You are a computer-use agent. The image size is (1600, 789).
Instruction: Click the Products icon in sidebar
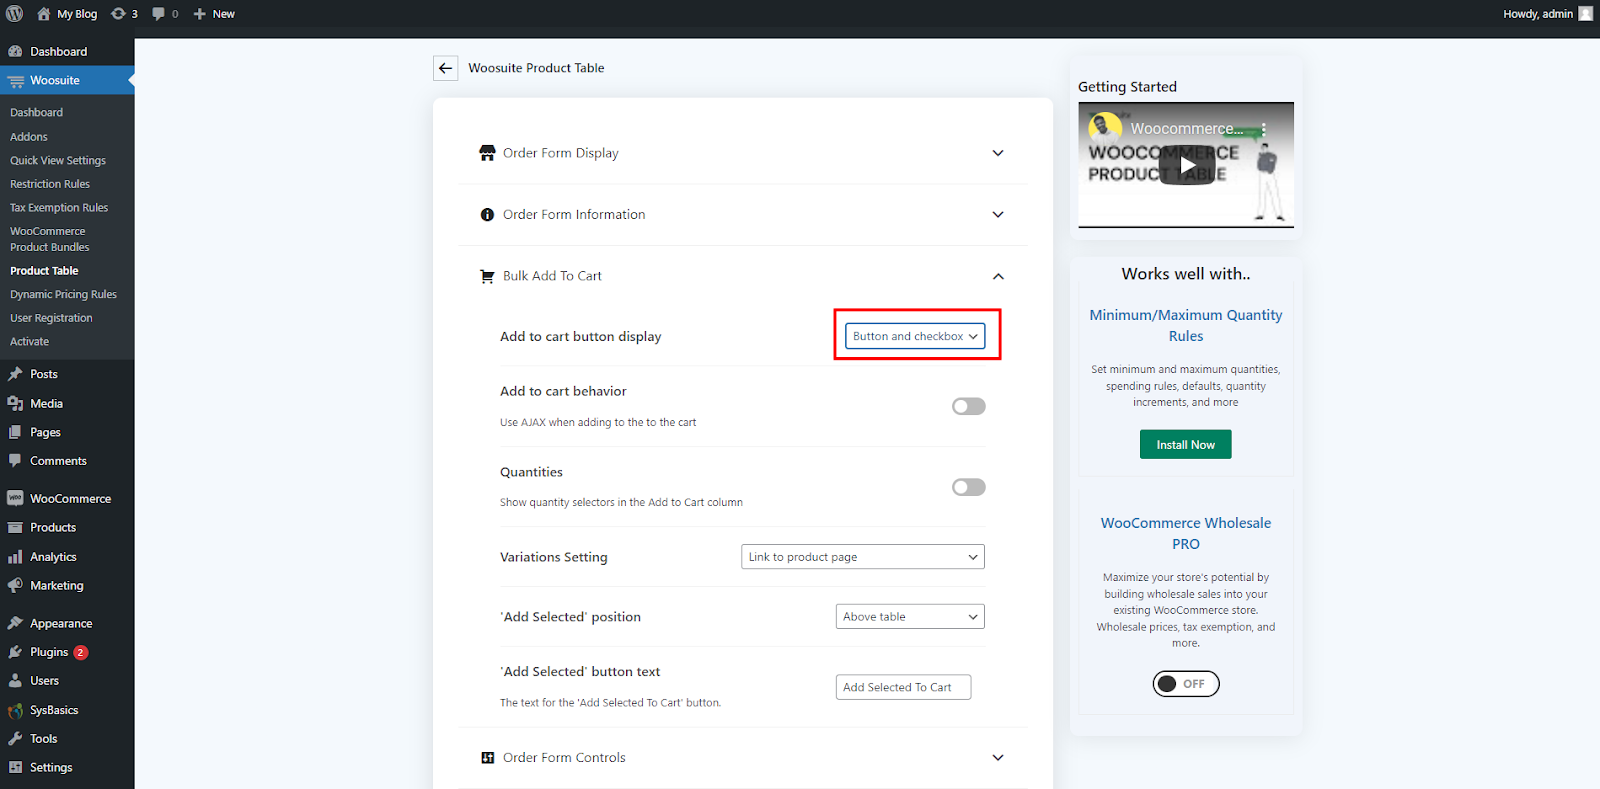(x=15, y=527)
